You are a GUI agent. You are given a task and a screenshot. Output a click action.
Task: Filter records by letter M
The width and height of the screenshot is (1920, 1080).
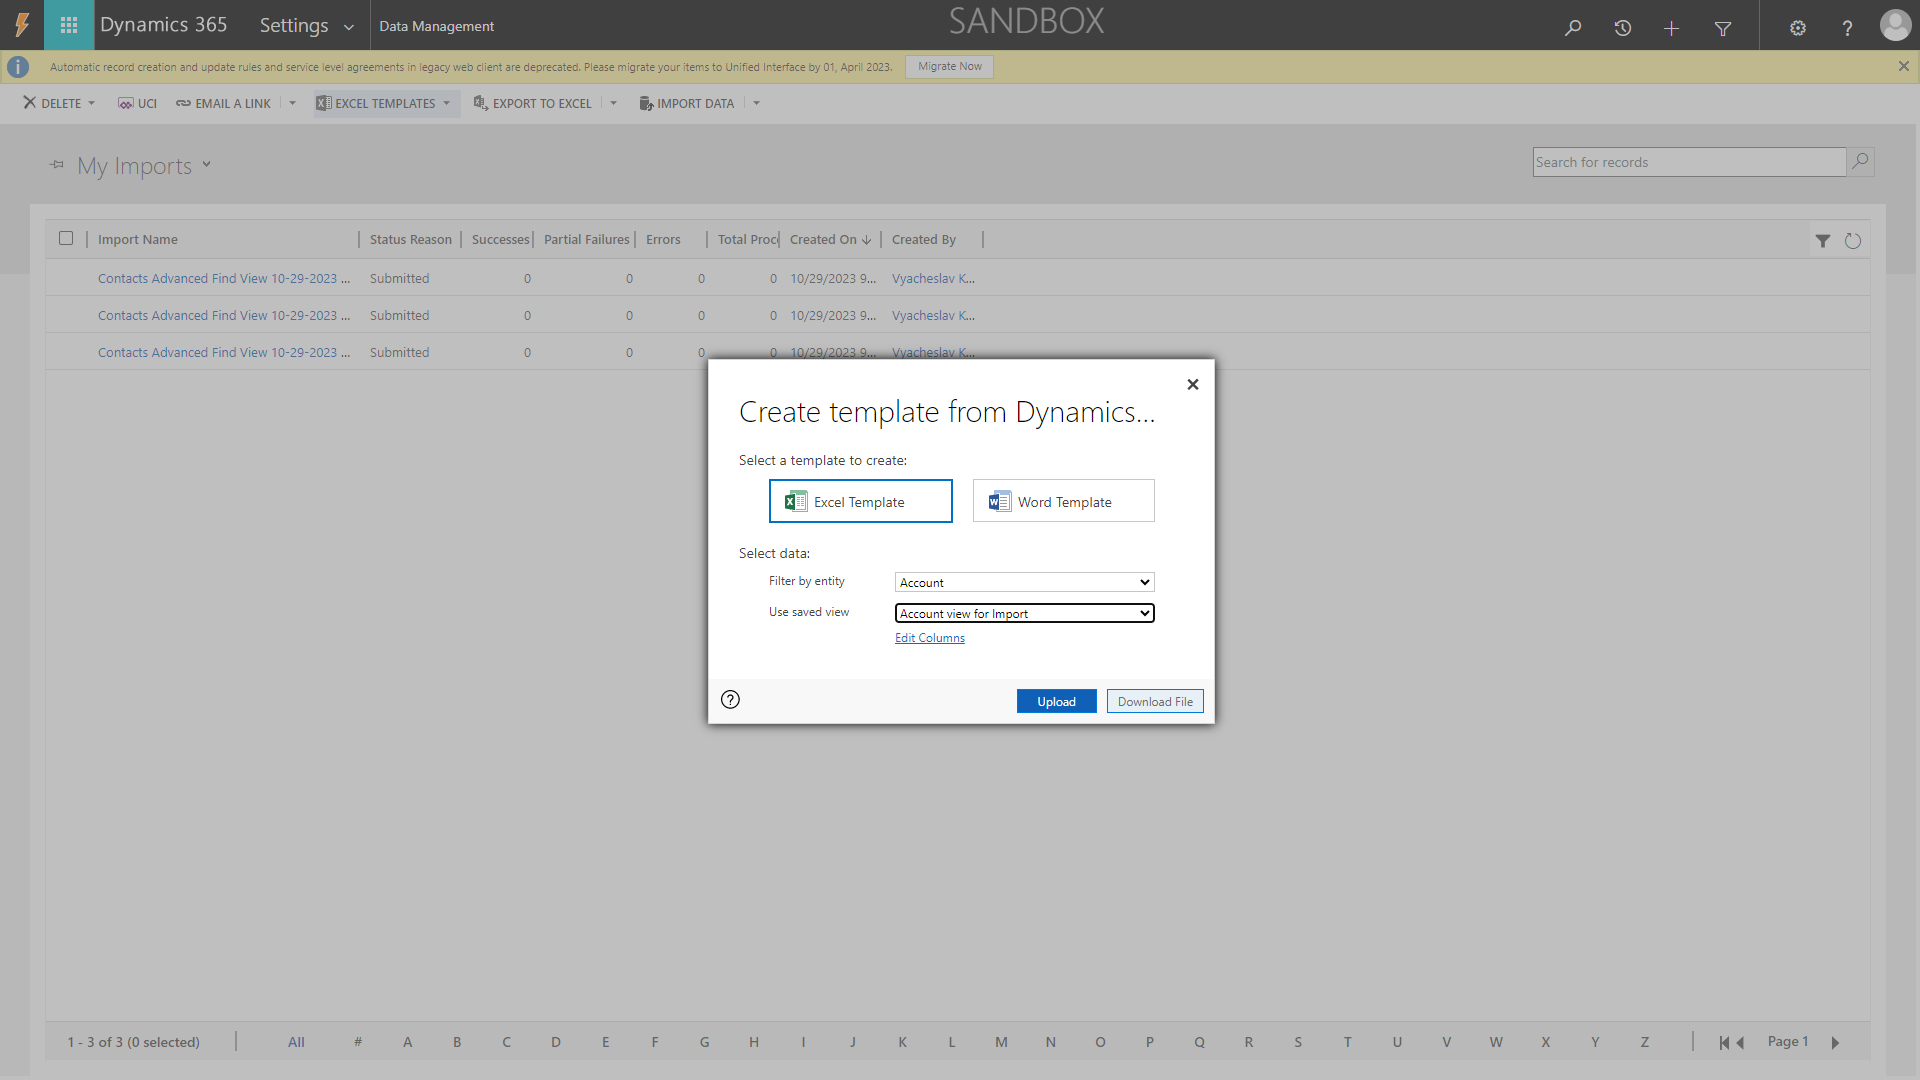click(1001, 1042)
